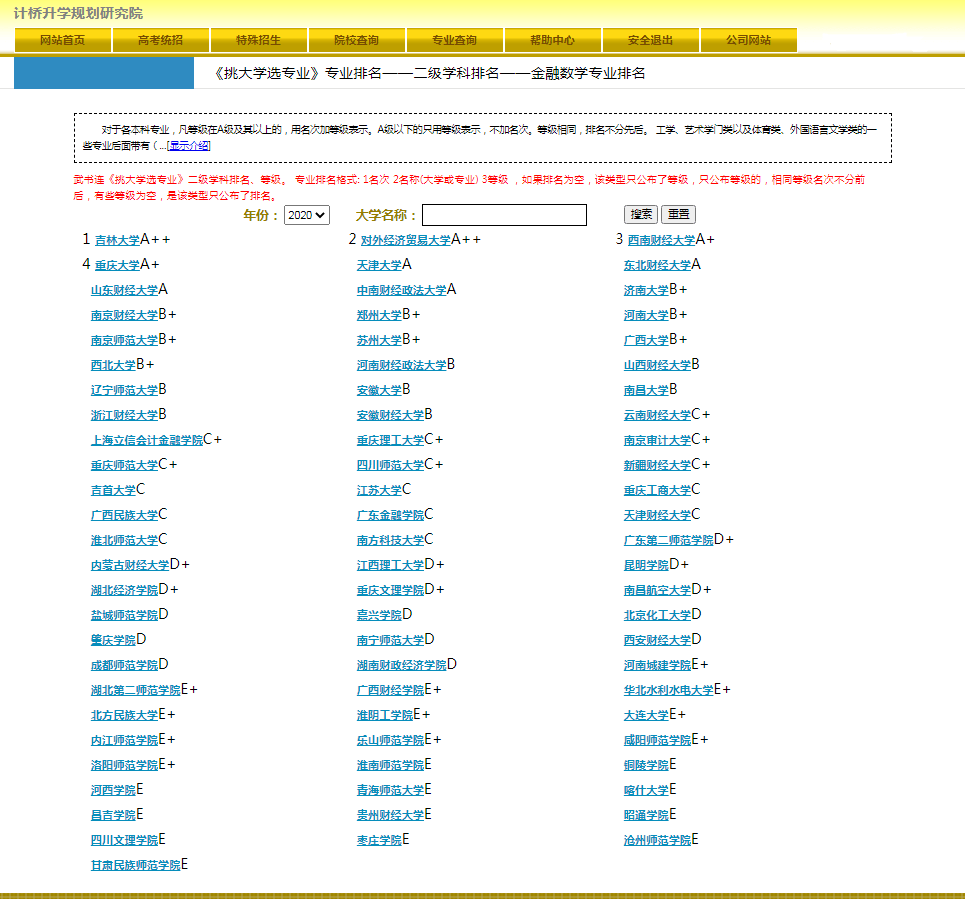Click the 西南财经大学 link

coord(661,241)
